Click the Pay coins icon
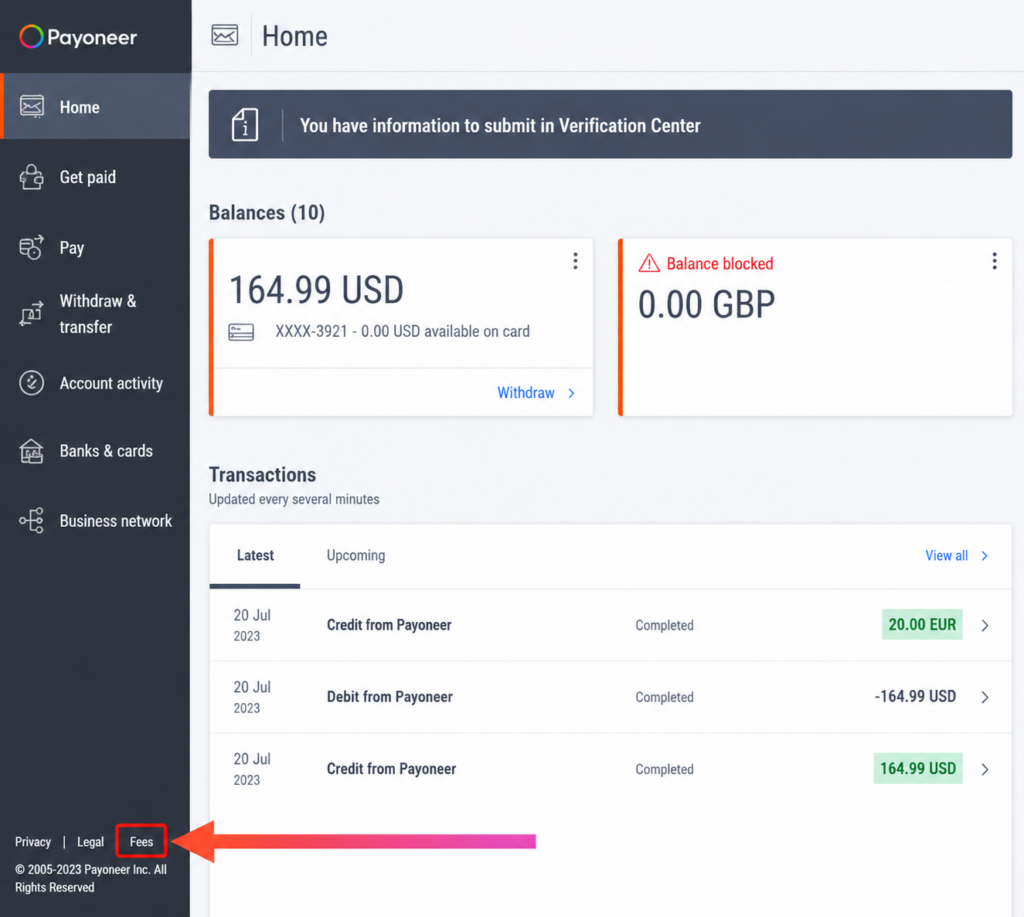 [31, 248]
